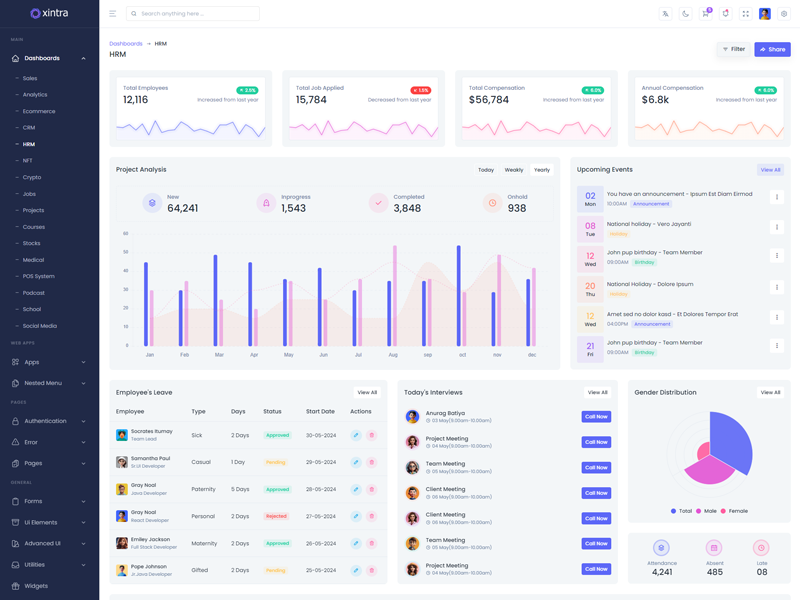Toggle dark mode with the moon icon

click(685, 14)
